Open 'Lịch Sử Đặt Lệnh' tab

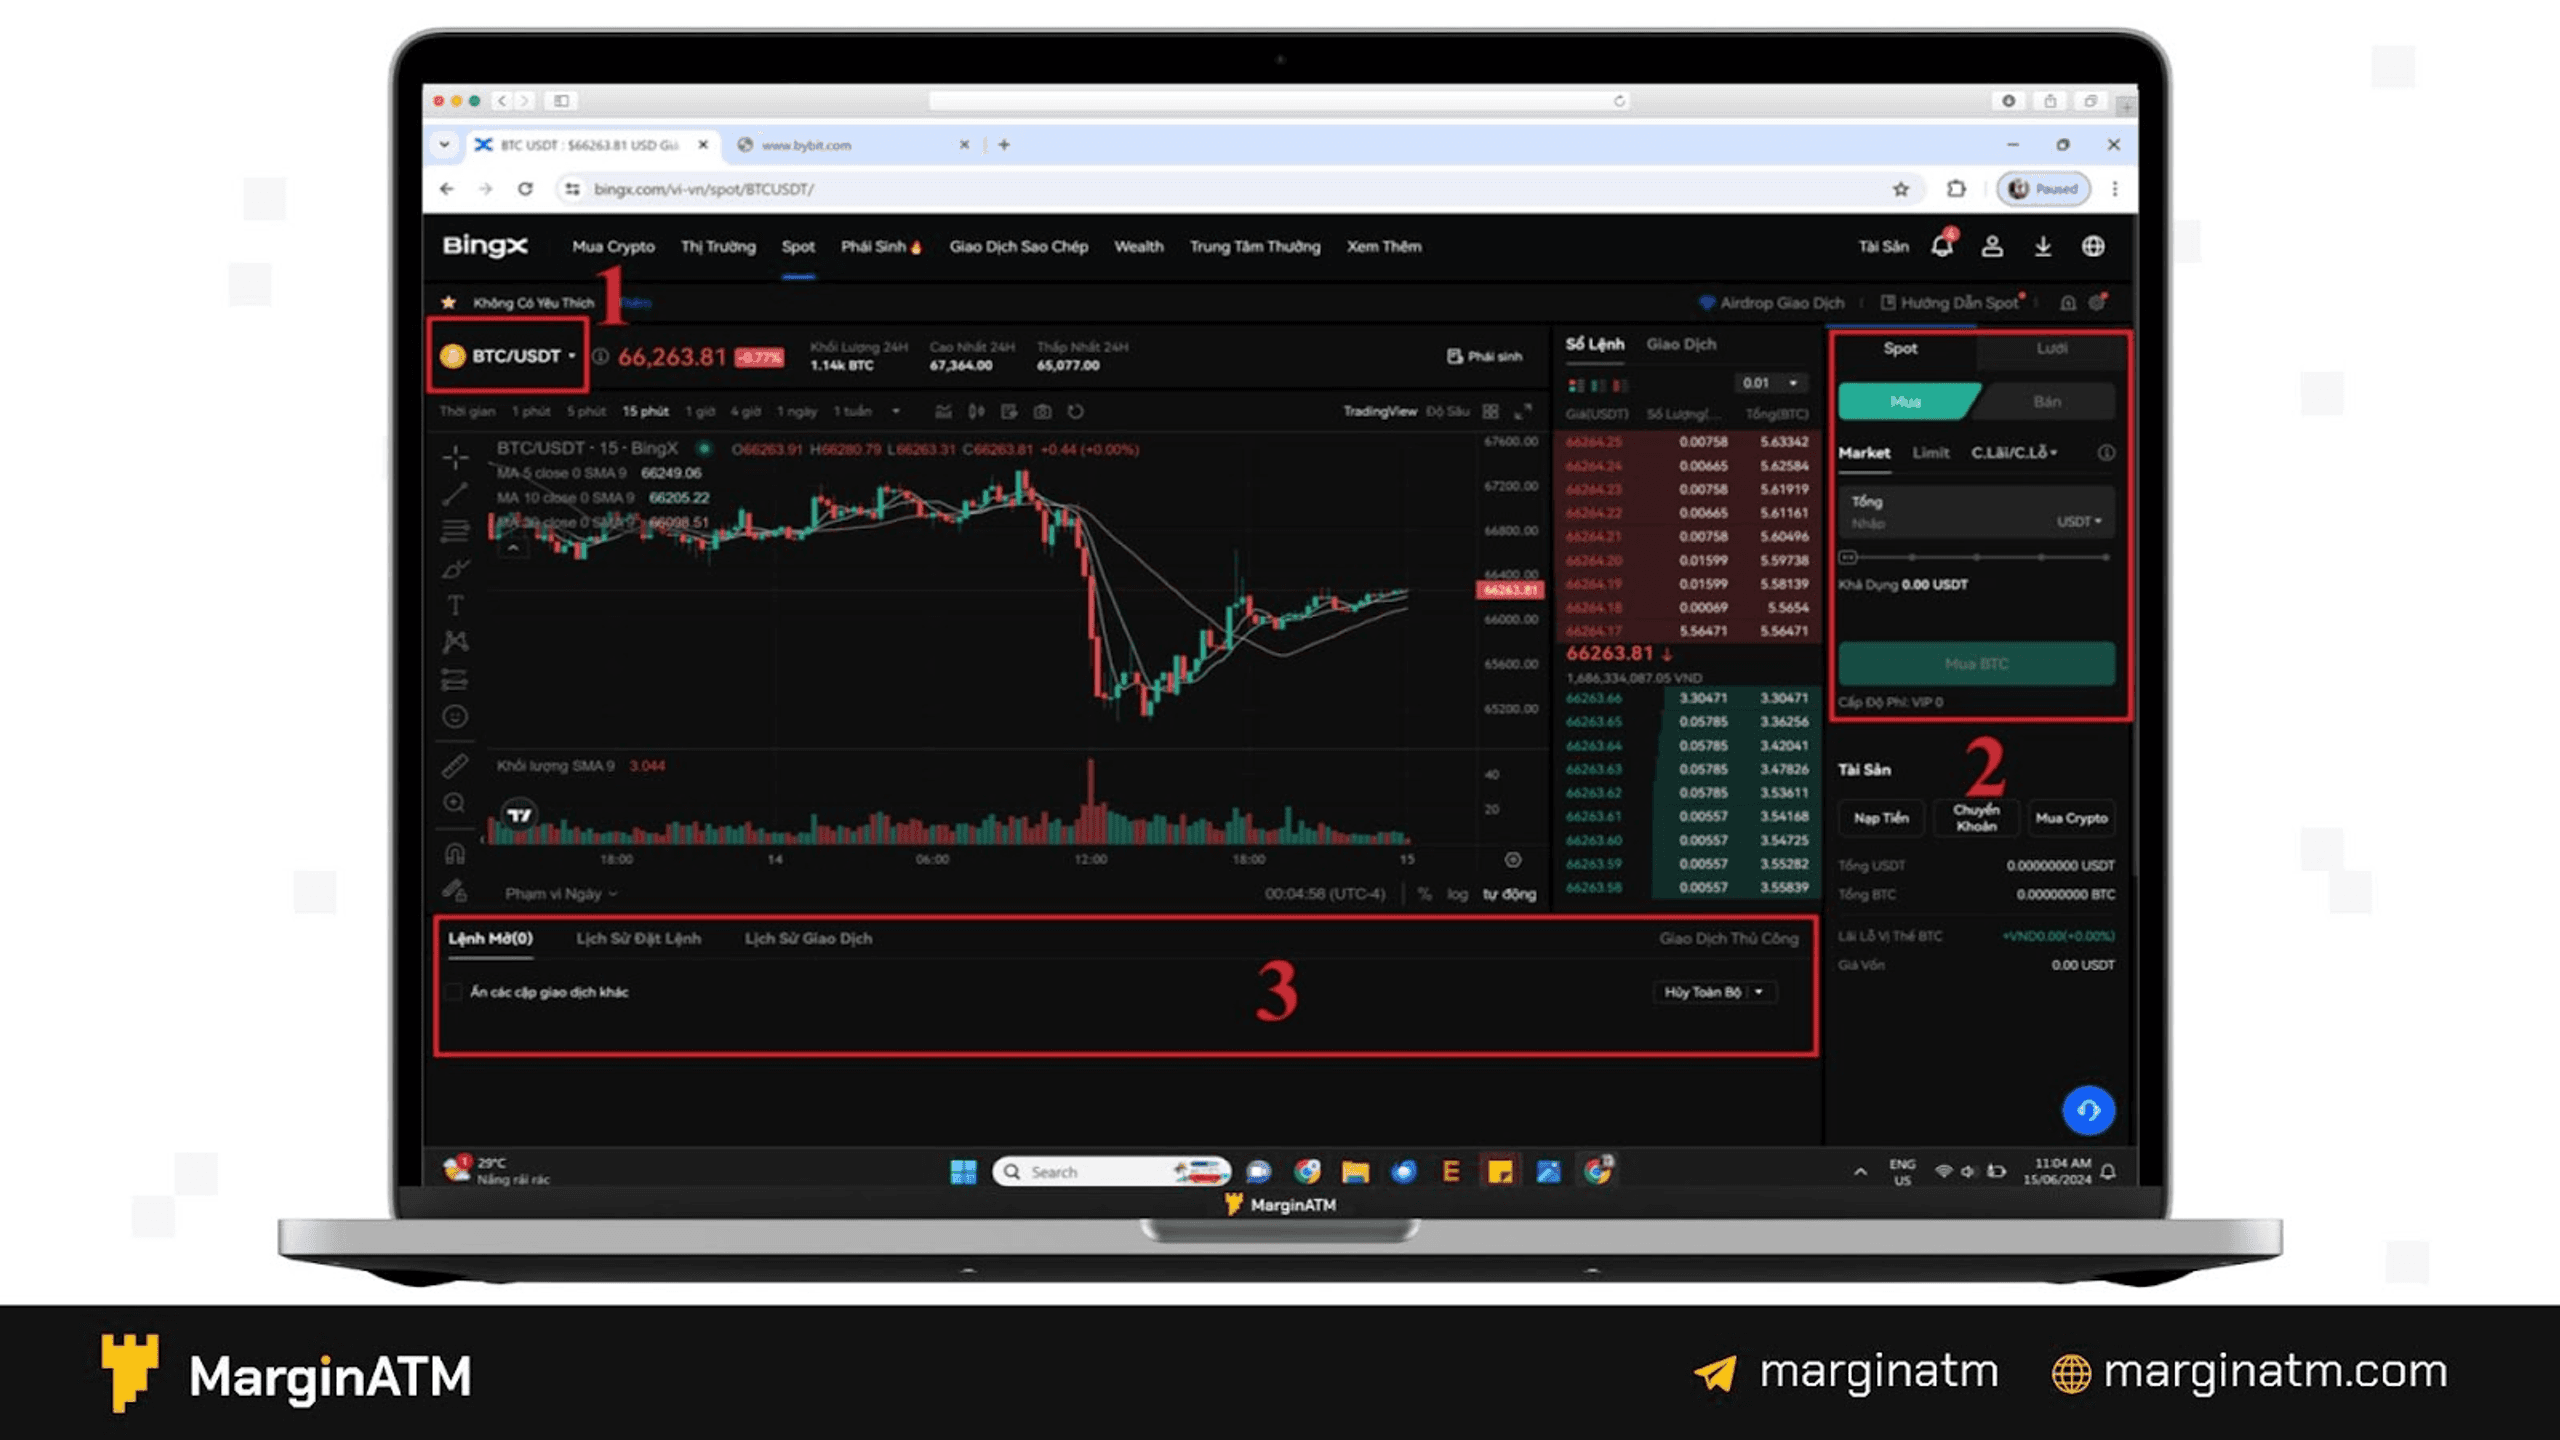click(x=638, y=938)
